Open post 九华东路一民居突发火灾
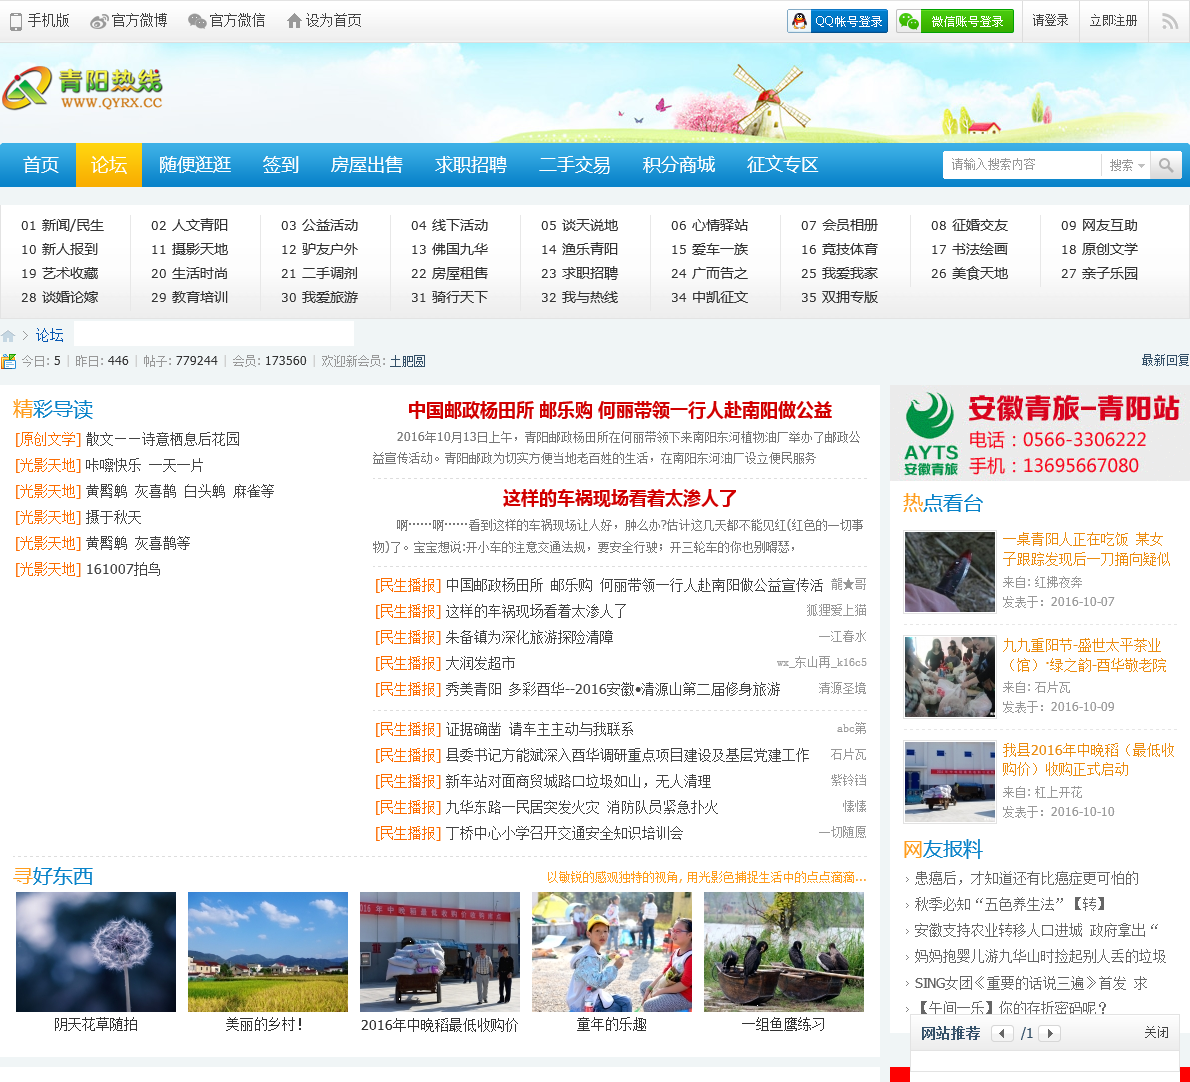This screenshot has width=1190, height=1082. (581, 807)
